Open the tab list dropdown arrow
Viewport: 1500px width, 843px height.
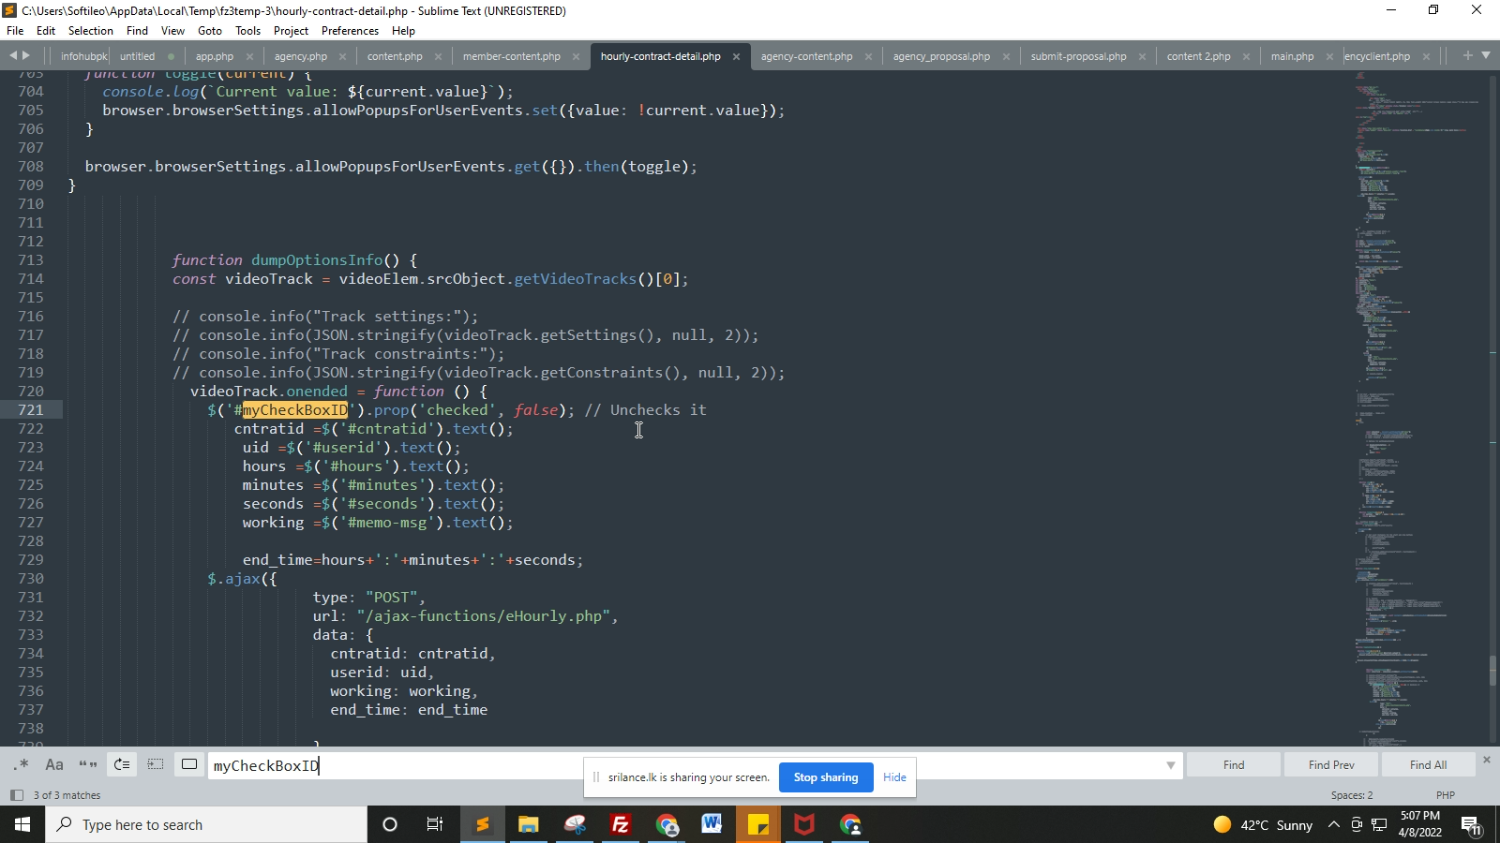pyautogui.click(x=1486, y=56)
